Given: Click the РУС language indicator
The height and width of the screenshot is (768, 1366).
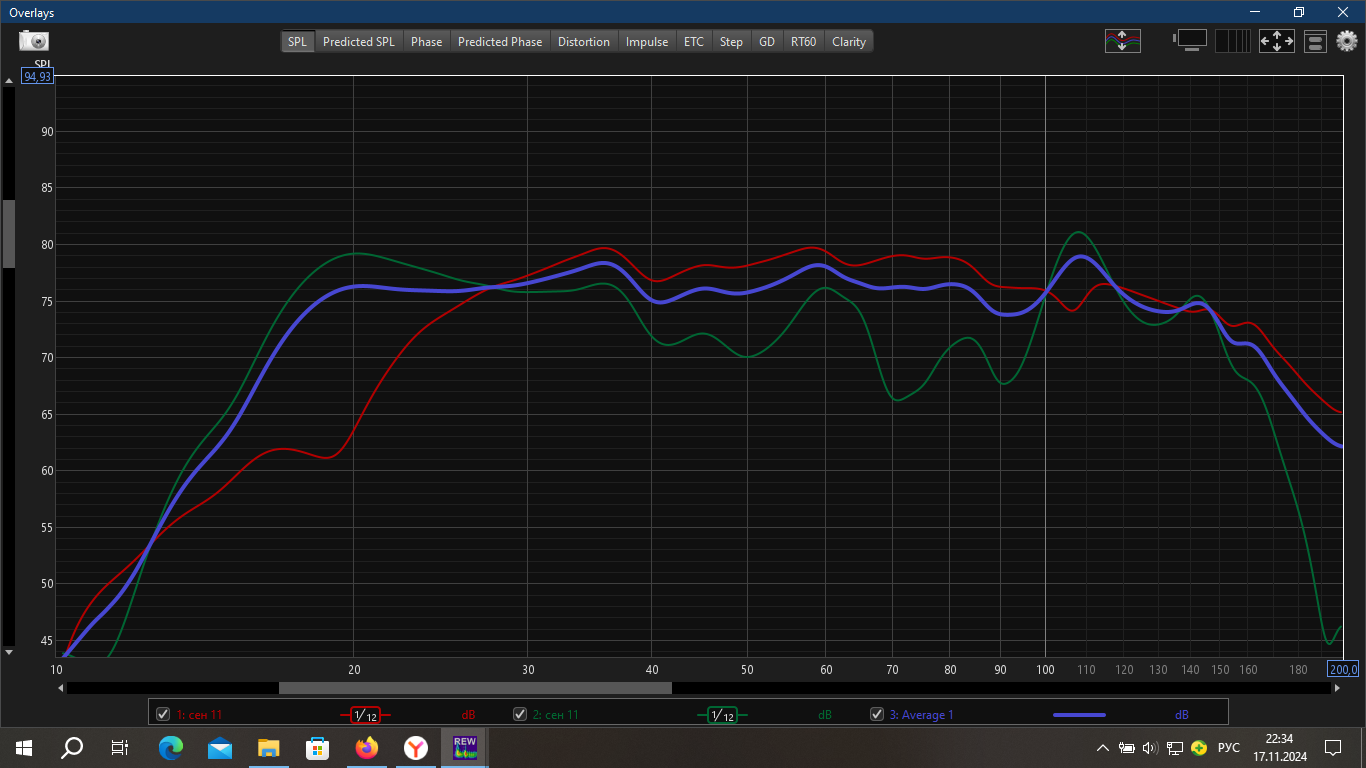Looking at the screenshot, I should 1229,747.
